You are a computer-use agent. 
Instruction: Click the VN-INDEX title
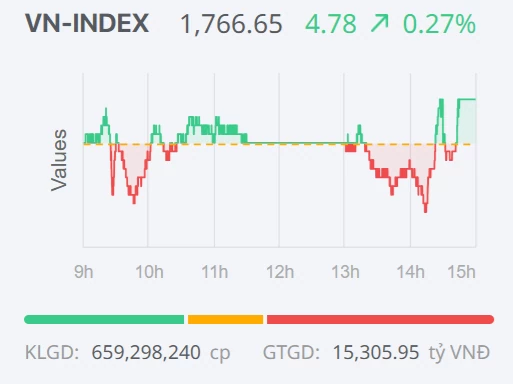87,23
